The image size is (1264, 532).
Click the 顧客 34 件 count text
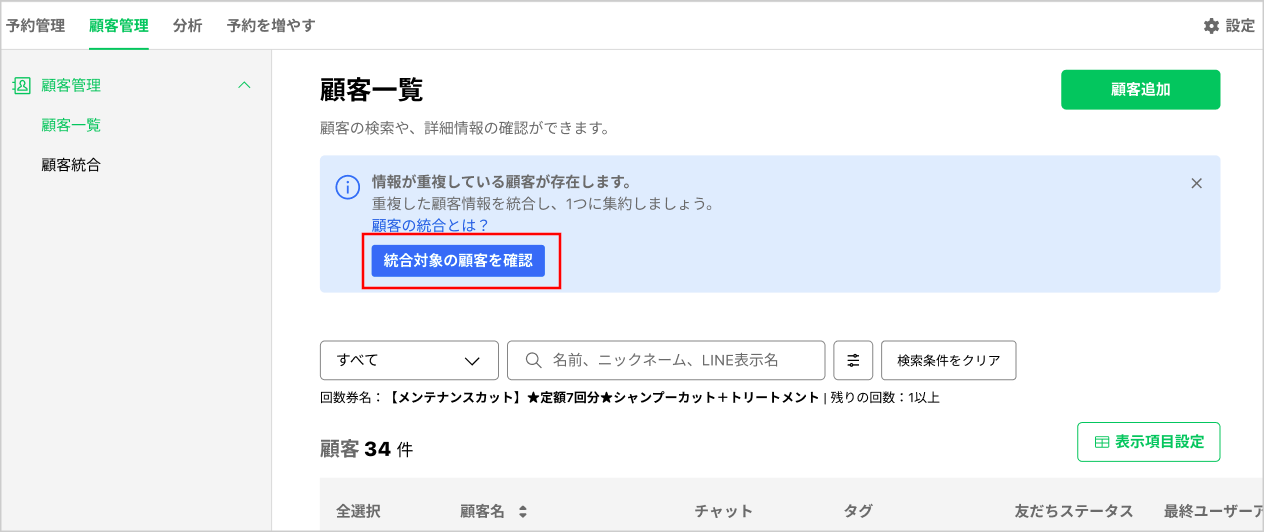click(x=366, y=449)
